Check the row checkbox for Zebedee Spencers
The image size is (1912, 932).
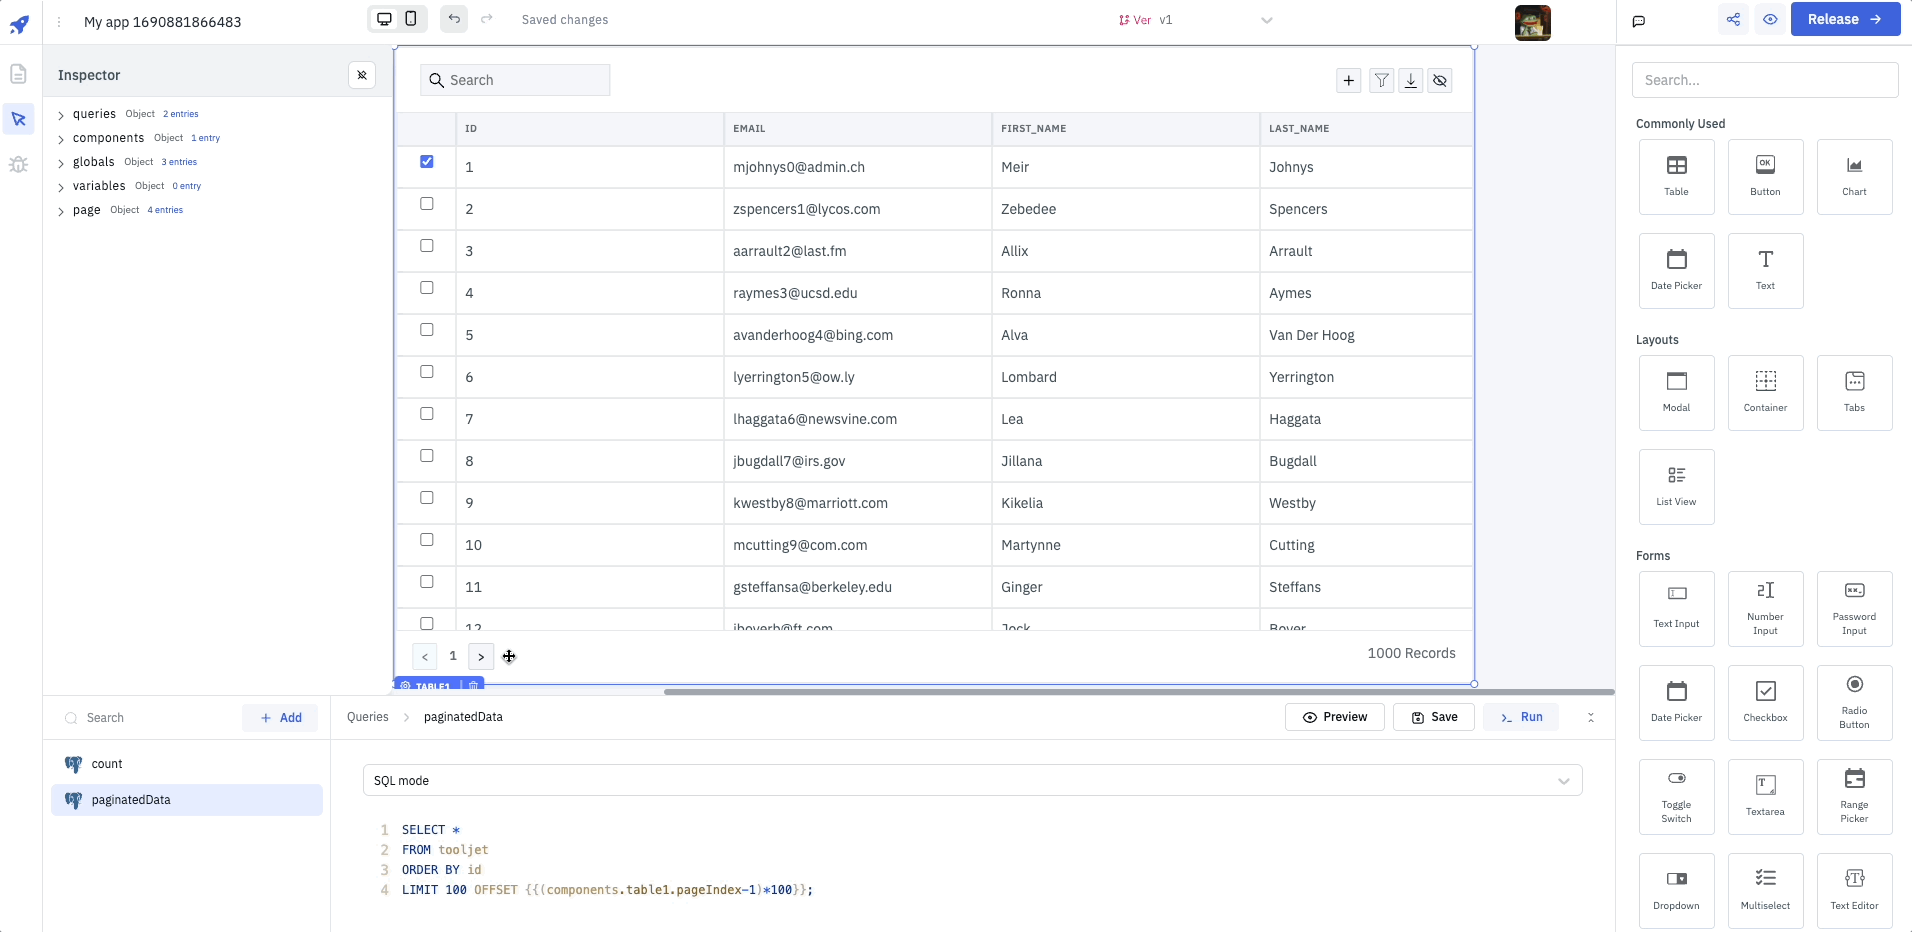click(x=427, y=204)
